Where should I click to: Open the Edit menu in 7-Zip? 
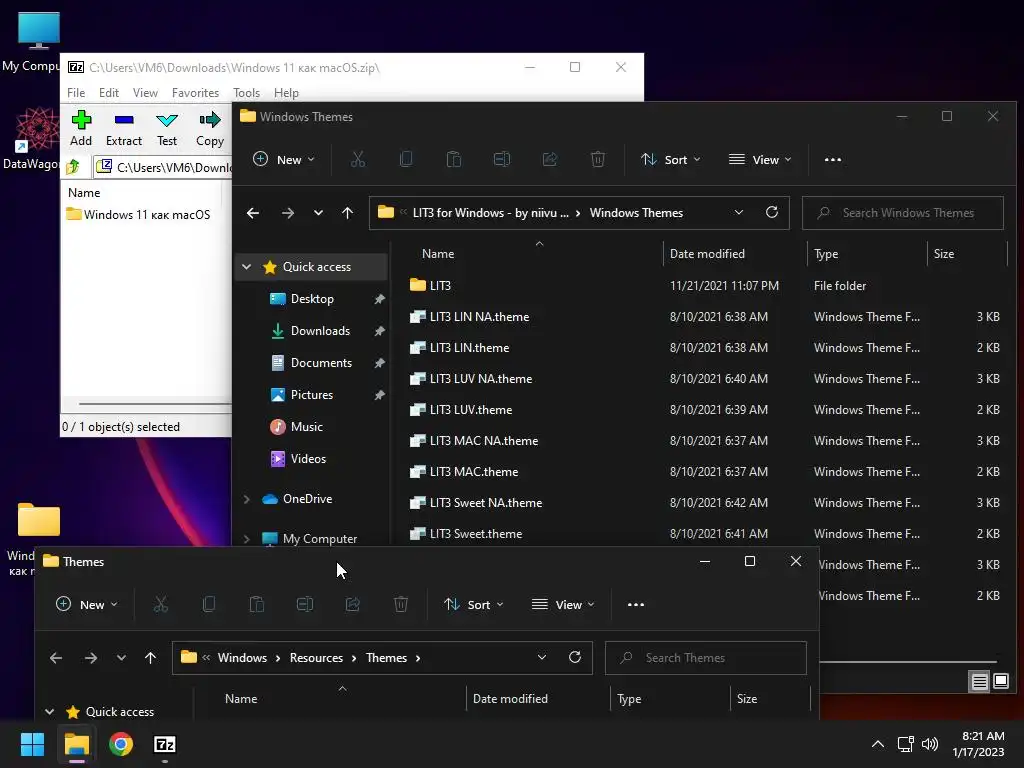coord(108,93)
